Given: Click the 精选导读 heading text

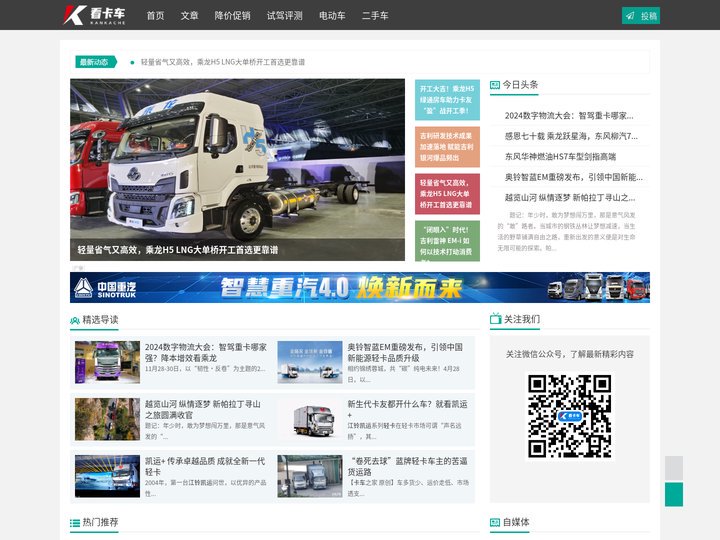Looking at the screenshot, I should (101, 320).
